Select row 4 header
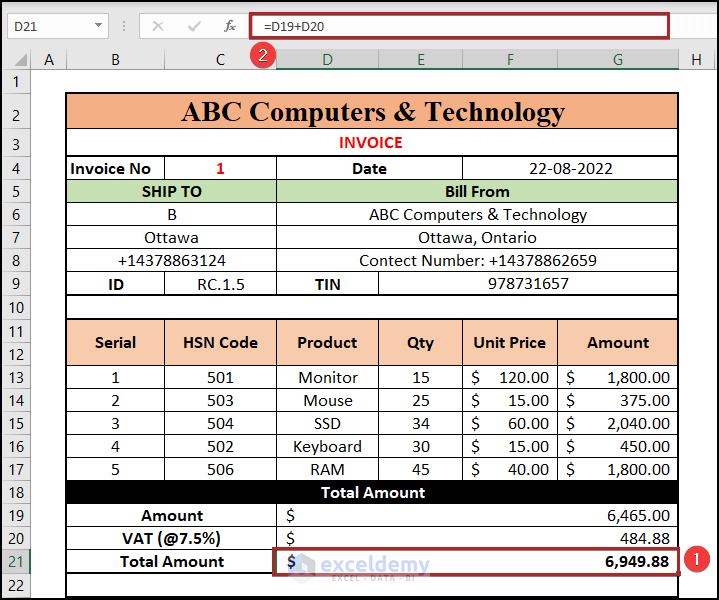The width and height of the screenshot is (719, 600). [x=16, y=168]
